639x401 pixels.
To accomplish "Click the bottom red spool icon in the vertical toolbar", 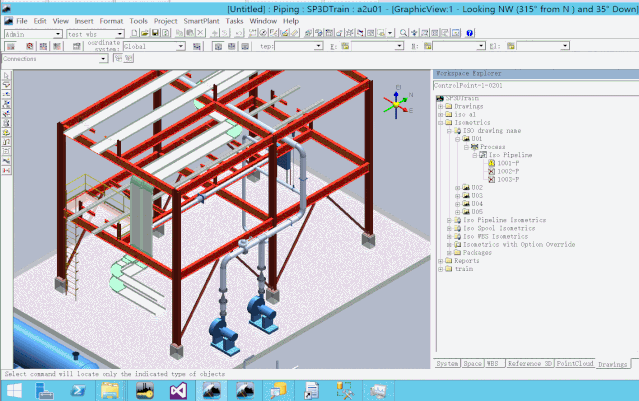I will tap(7, 170).
